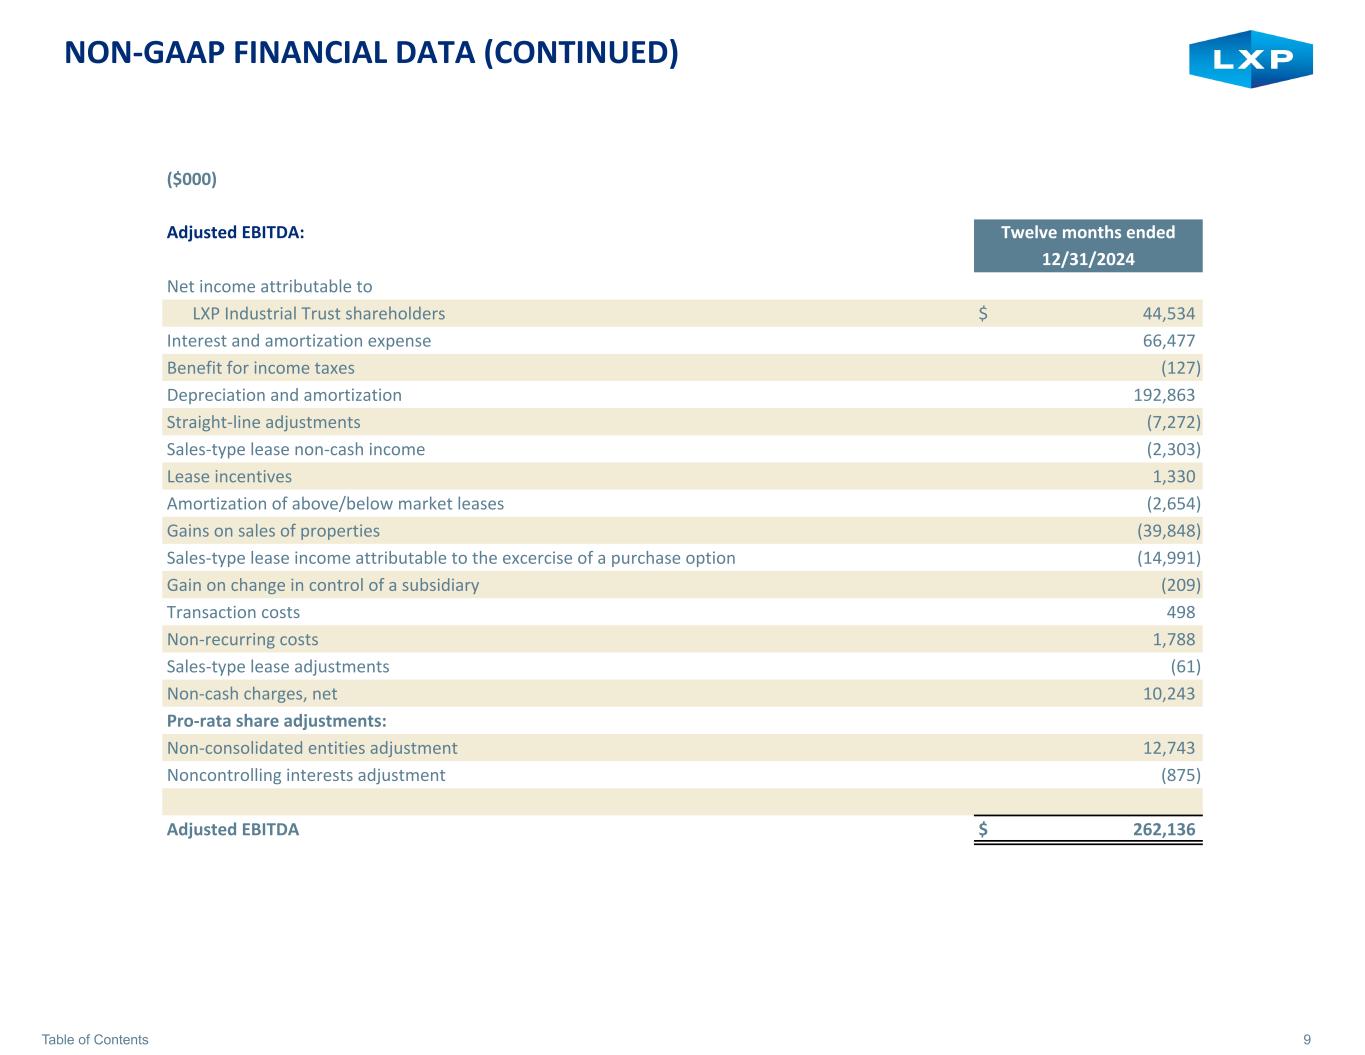Select the purchase option sales-type lease income label

[x=451, y=557]
